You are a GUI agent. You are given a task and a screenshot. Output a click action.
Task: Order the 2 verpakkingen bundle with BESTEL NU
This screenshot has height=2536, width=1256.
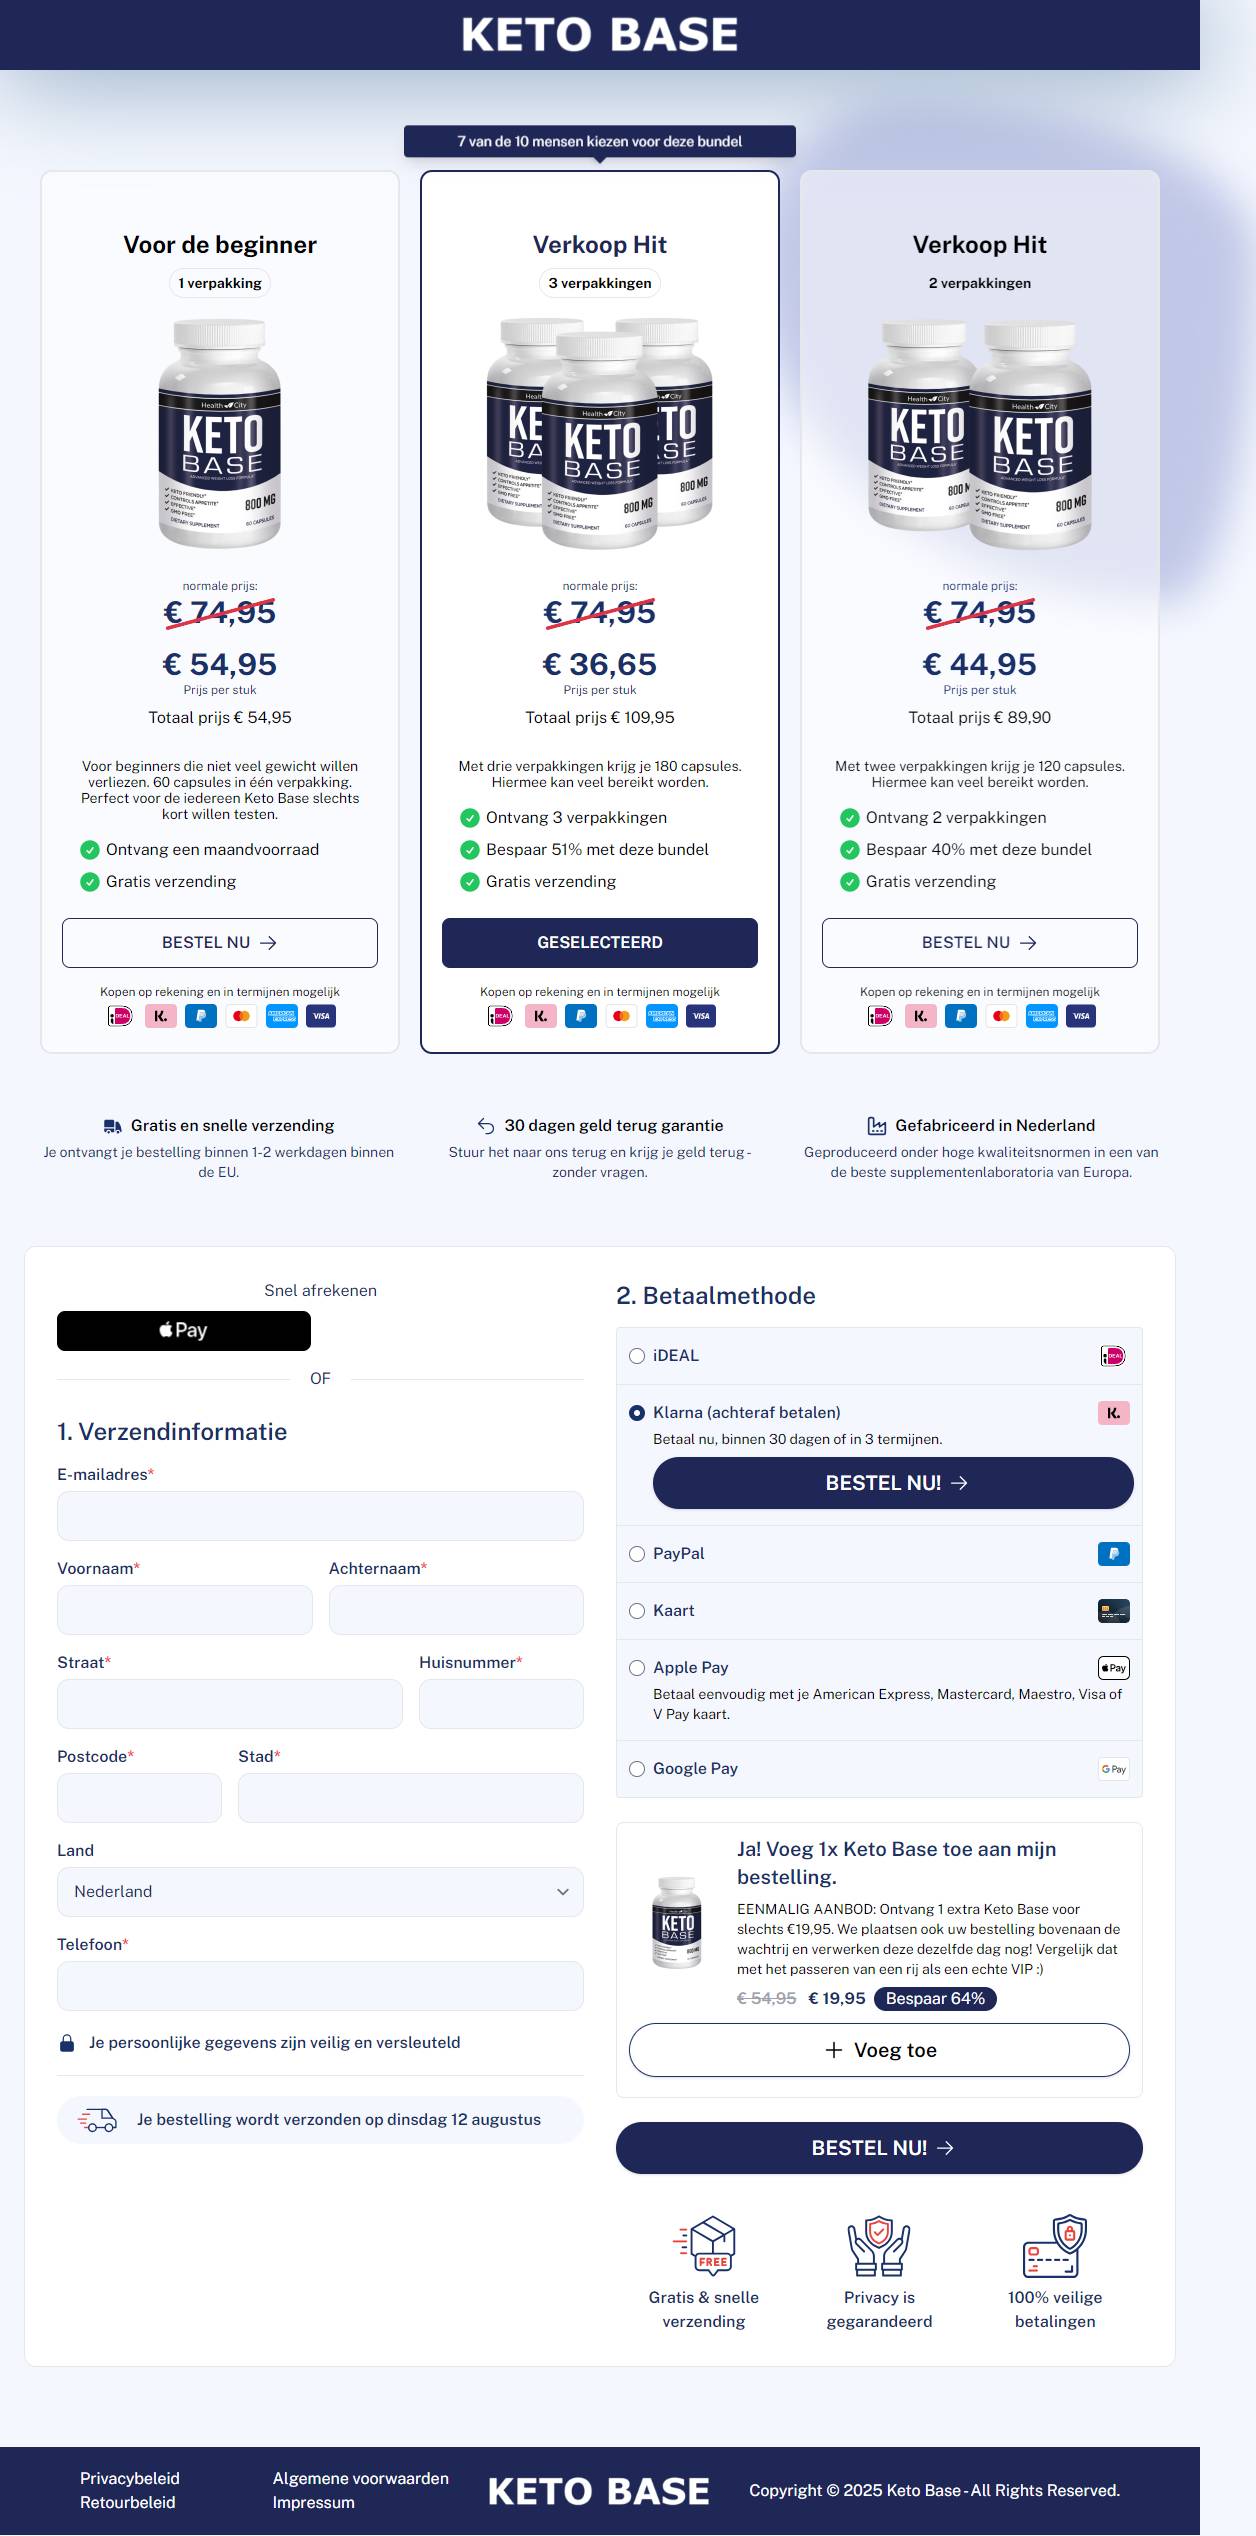coord(980,943)
